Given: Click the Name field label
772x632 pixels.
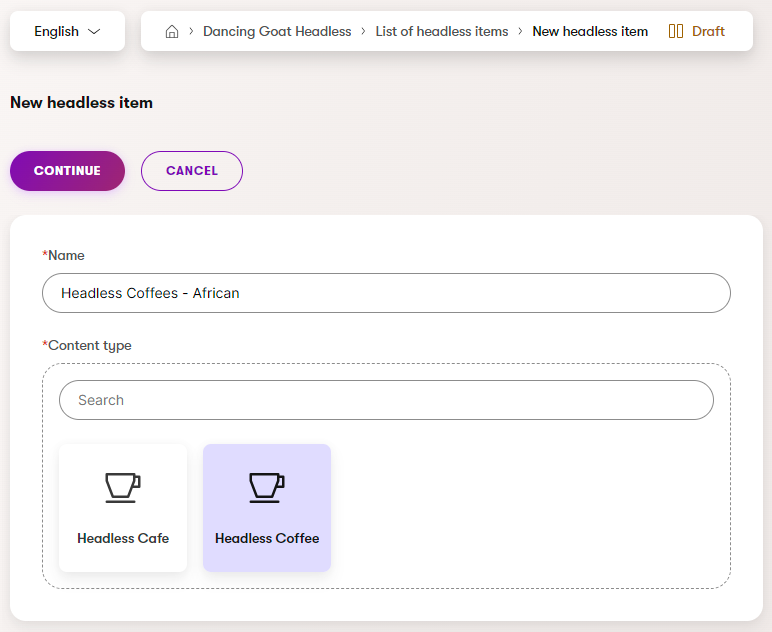Looking at the screenshot, I should click(x=66, y=256).
